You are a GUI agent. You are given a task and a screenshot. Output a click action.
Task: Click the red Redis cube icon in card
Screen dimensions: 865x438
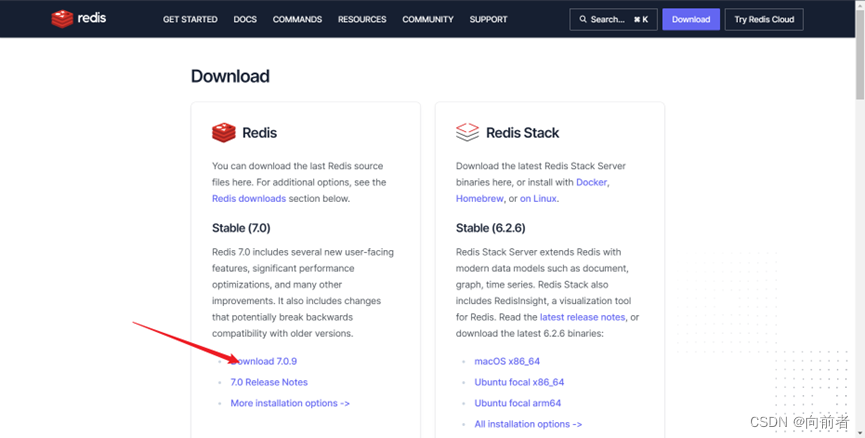click(x=223, y=133)
